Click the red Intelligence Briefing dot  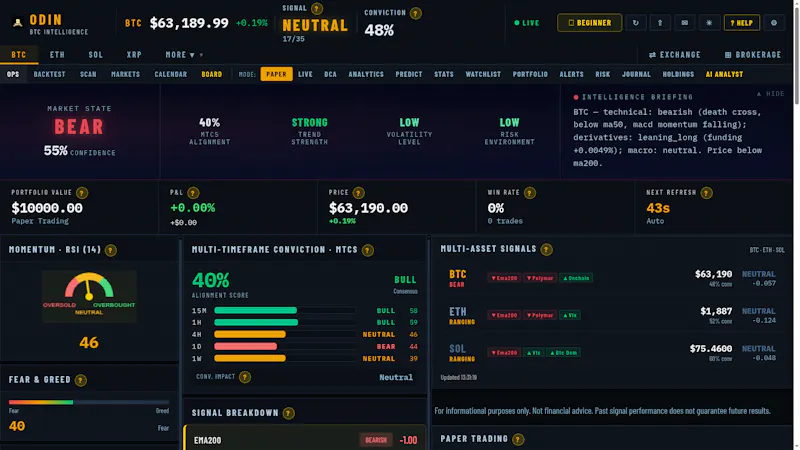576,97
